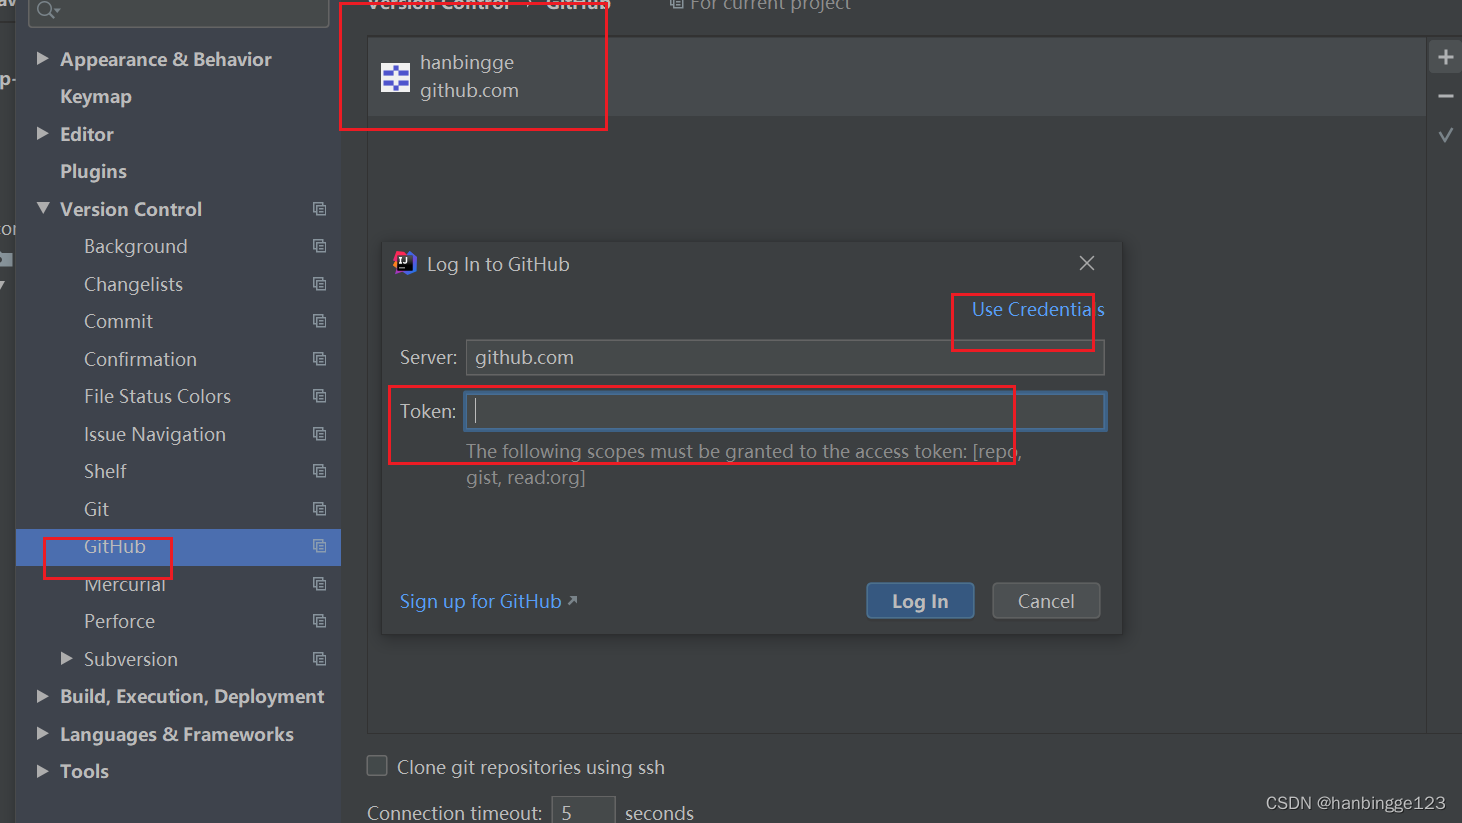This screenshot has width=1462, height=823.
Task: Expand Build, Execution, Deployment section
Action: (43, 696)
